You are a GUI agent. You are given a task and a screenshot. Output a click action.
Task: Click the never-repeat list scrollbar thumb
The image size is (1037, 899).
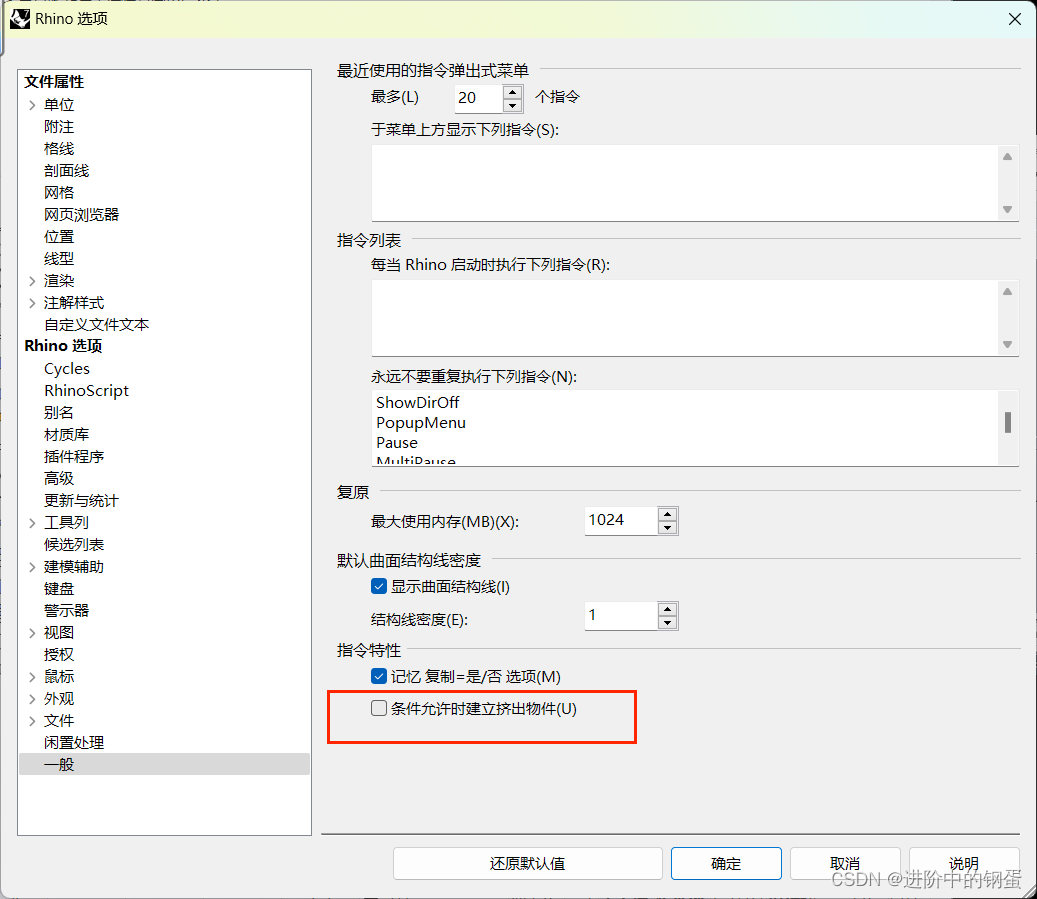[x=1007, y=423]
